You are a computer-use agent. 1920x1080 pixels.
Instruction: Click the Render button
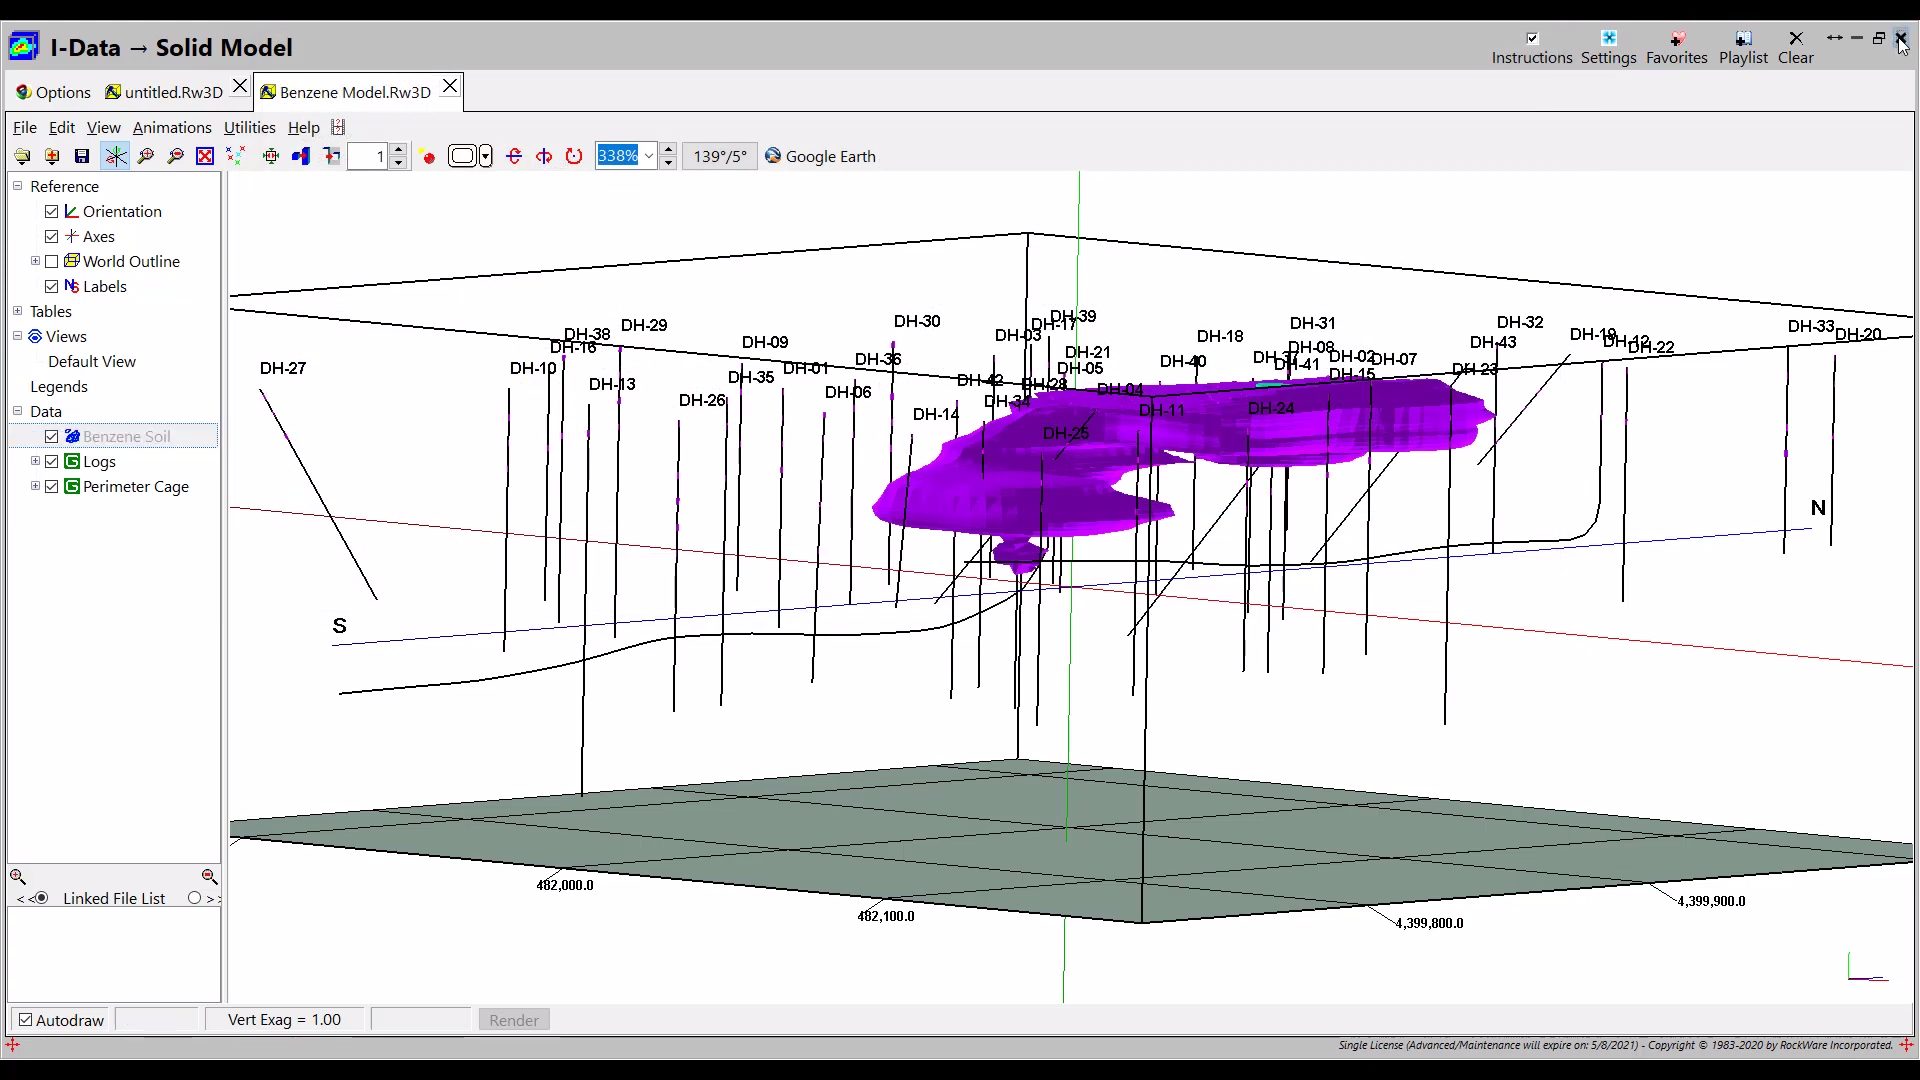[x=514, y=1020]
